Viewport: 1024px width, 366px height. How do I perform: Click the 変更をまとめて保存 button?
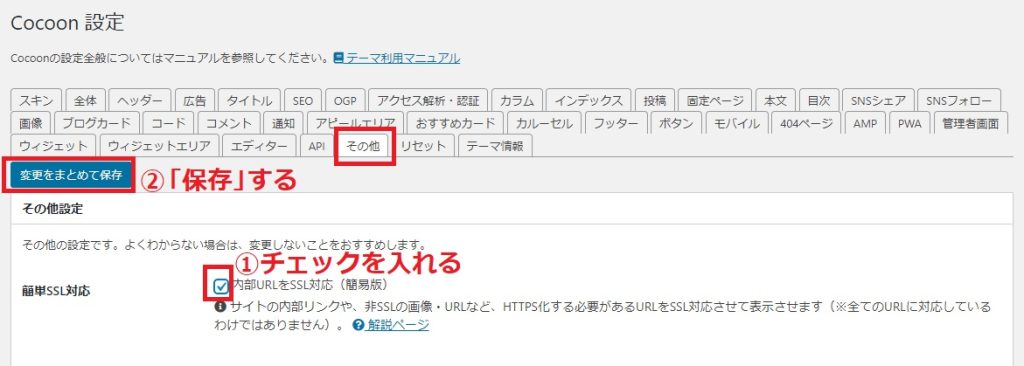click(x=71, y=175)
